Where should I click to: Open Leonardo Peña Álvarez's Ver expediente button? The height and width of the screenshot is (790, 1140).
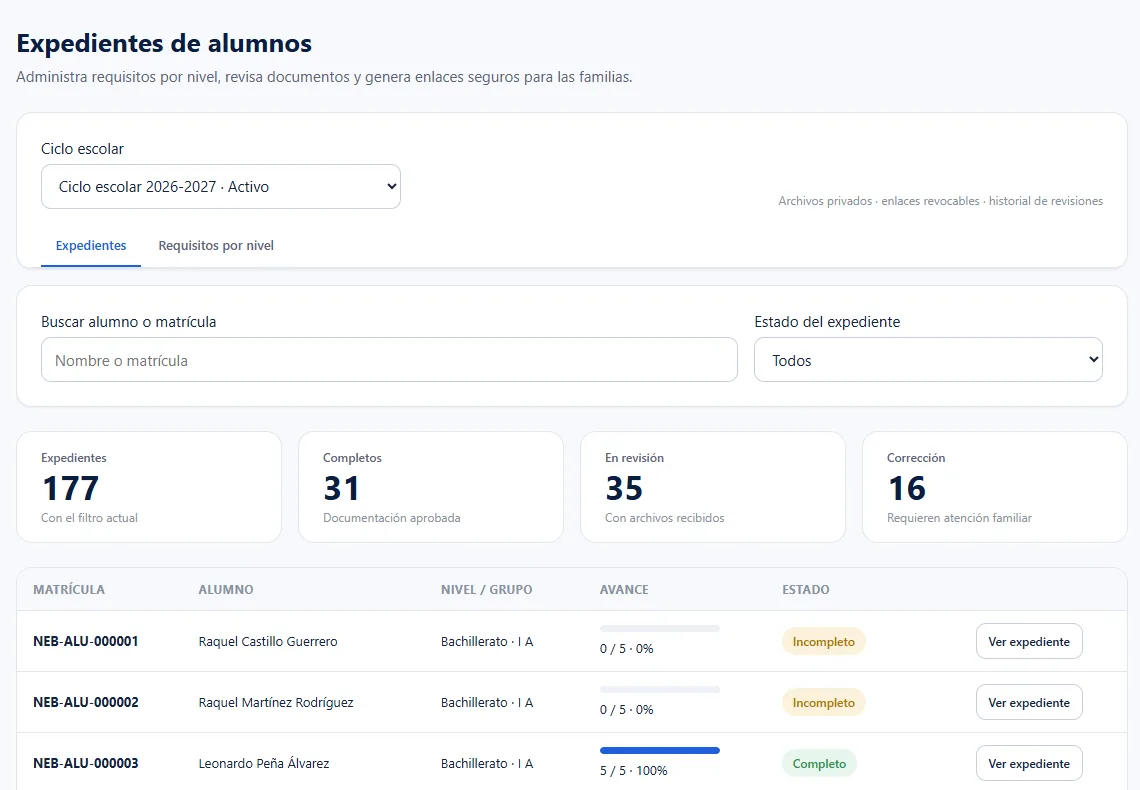coord(1029,764)
